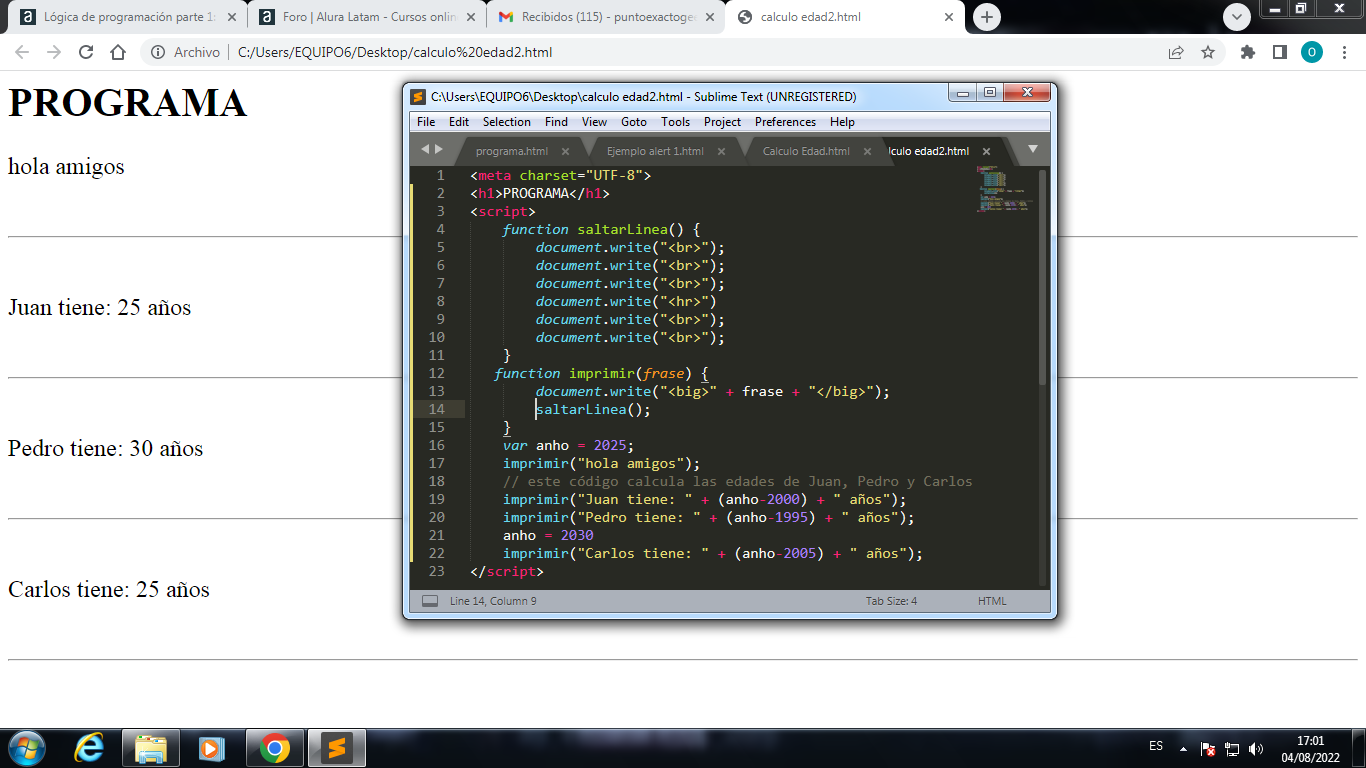Click line number 21 in gutter

click(436, 535)
